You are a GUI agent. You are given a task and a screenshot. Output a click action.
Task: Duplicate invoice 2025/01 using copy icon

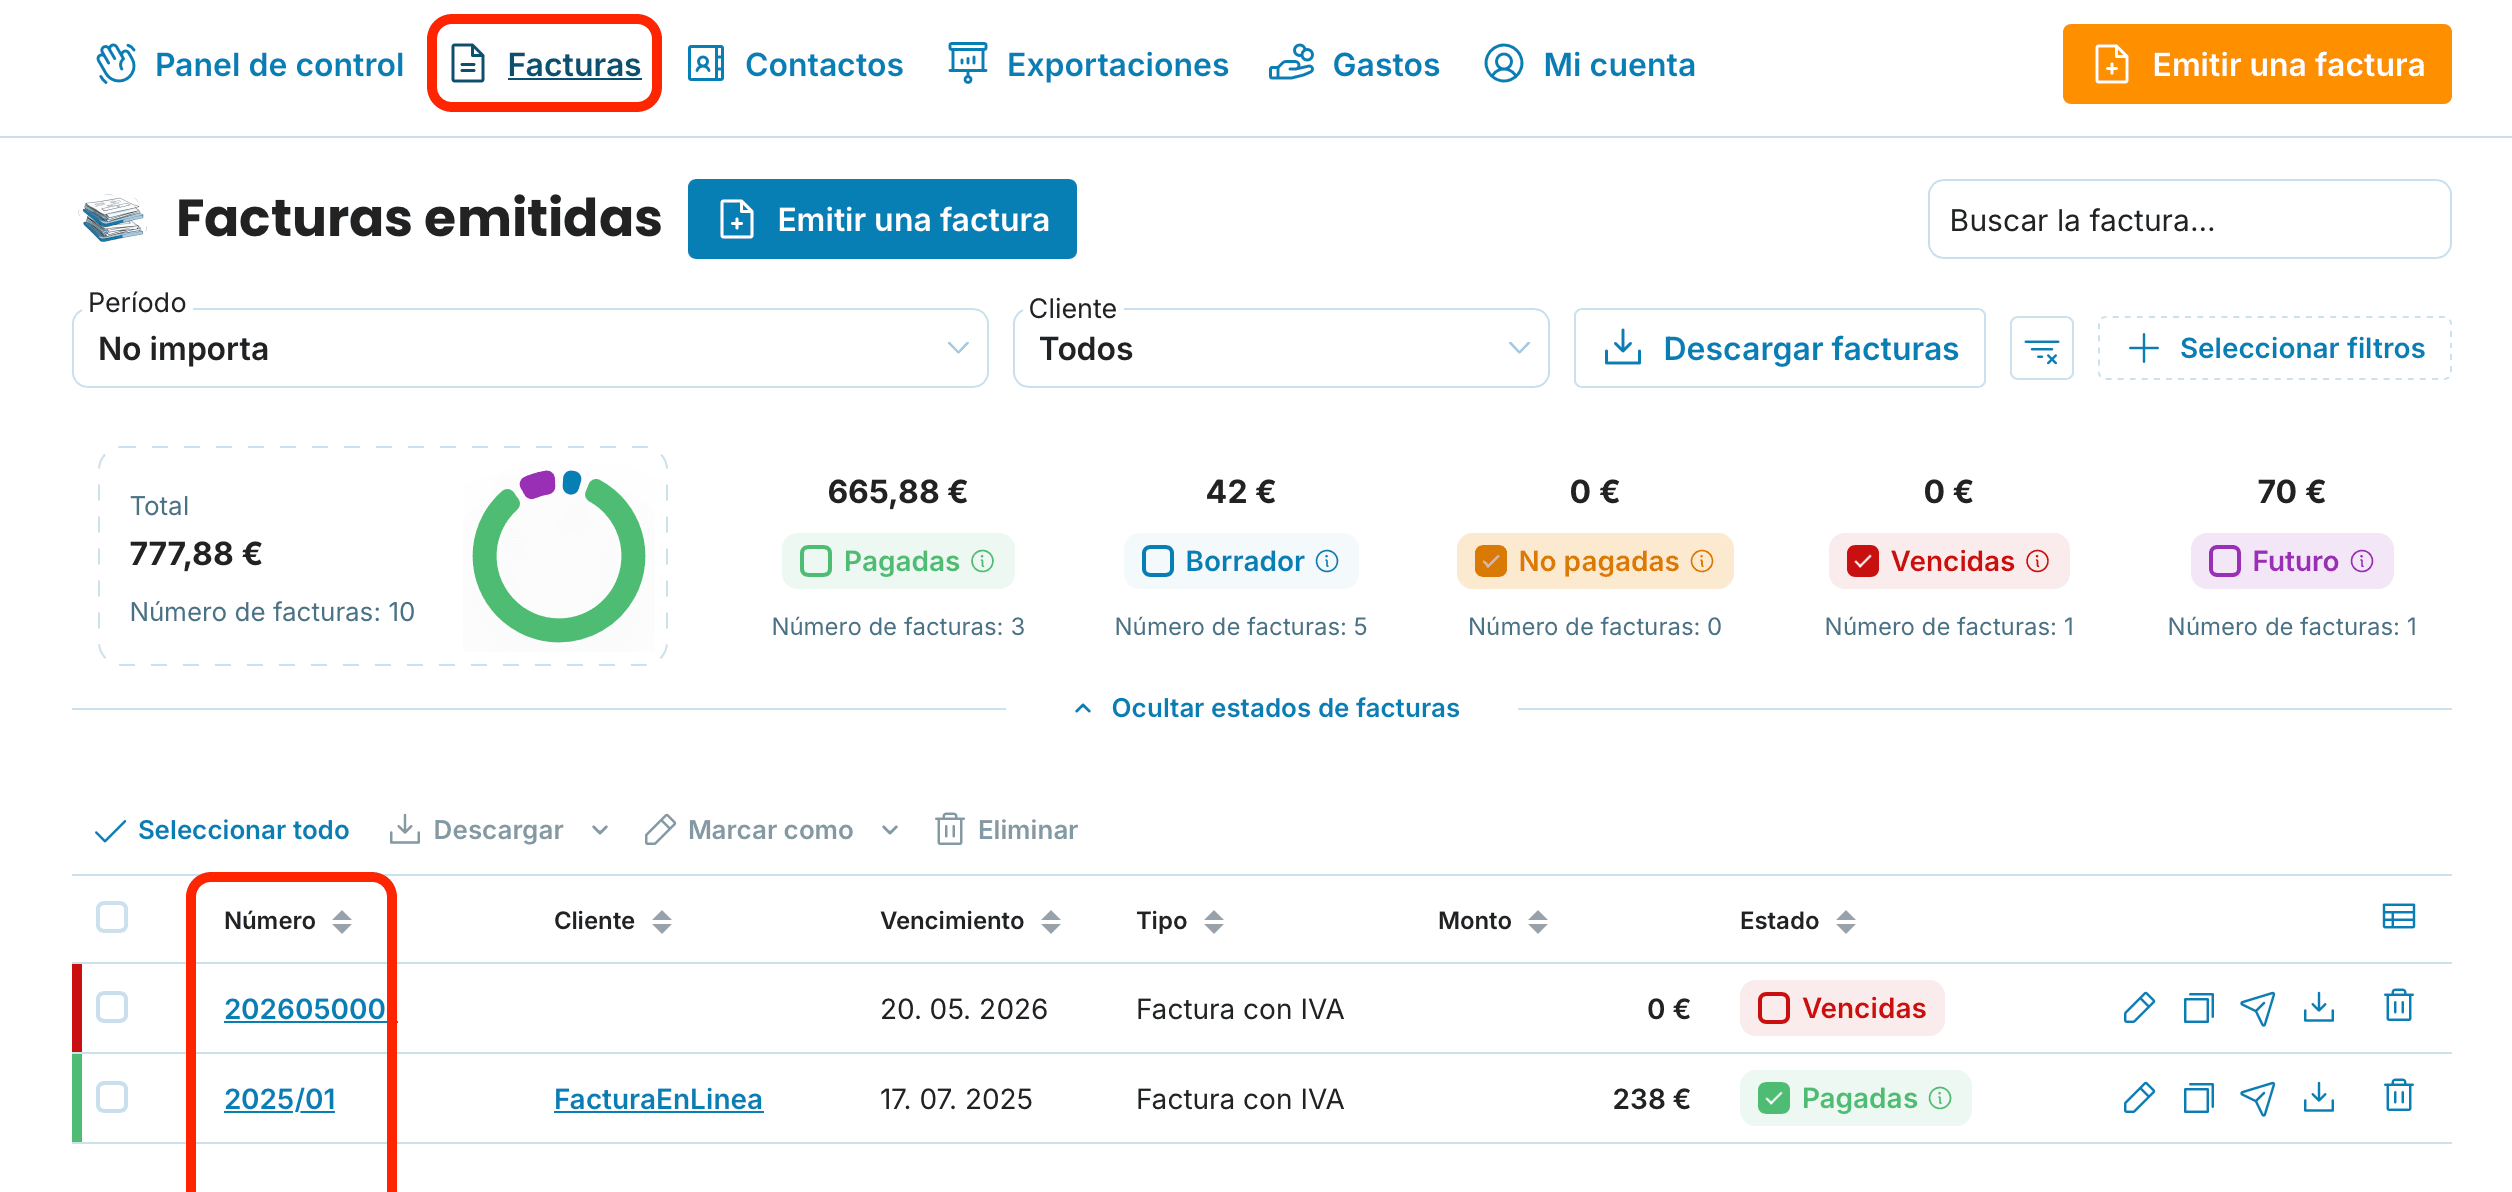tap(2198, 1098)
